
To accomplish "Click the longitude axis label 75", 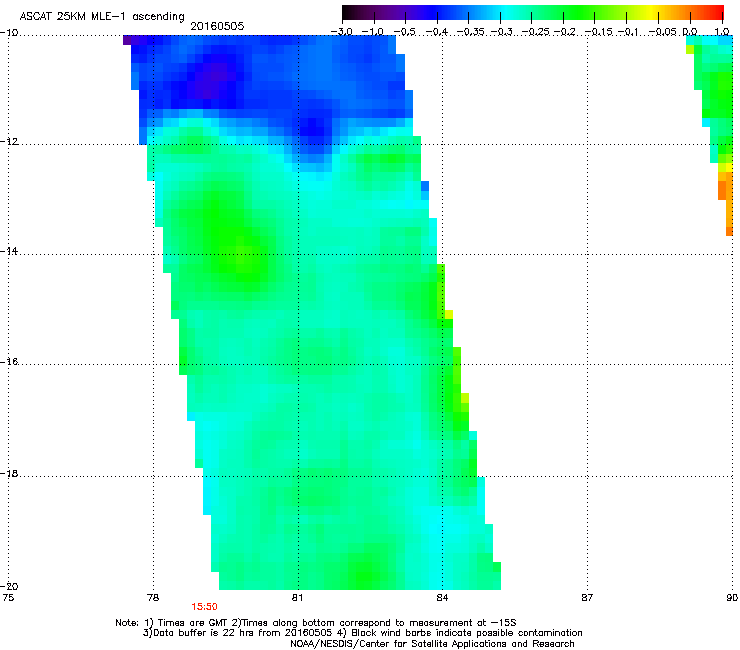I will coord(8,598).
